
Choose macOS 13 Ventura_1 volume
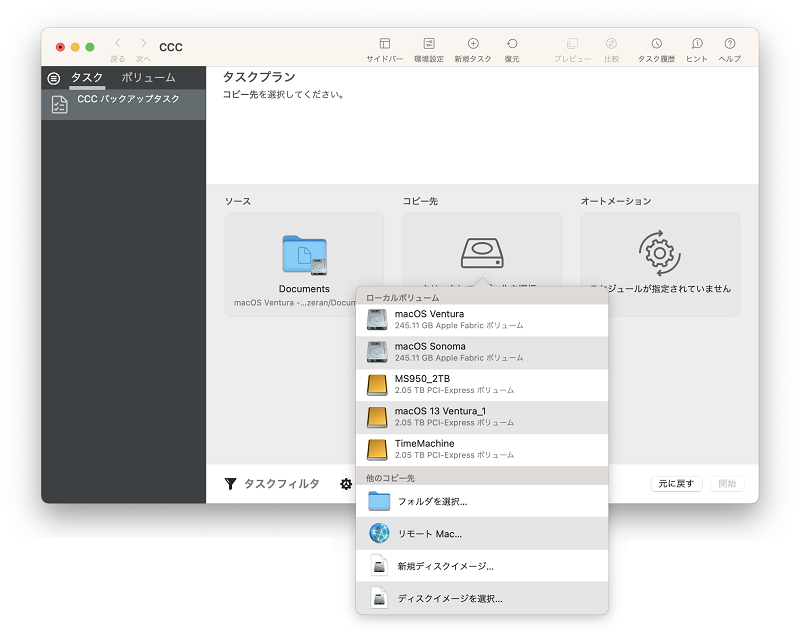coord(482,417)
